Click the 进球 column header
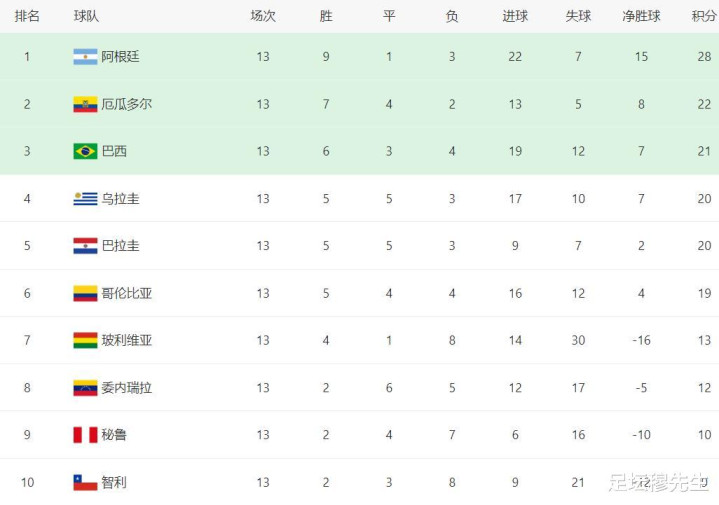 pyautogui.click(x=515, y=16)
